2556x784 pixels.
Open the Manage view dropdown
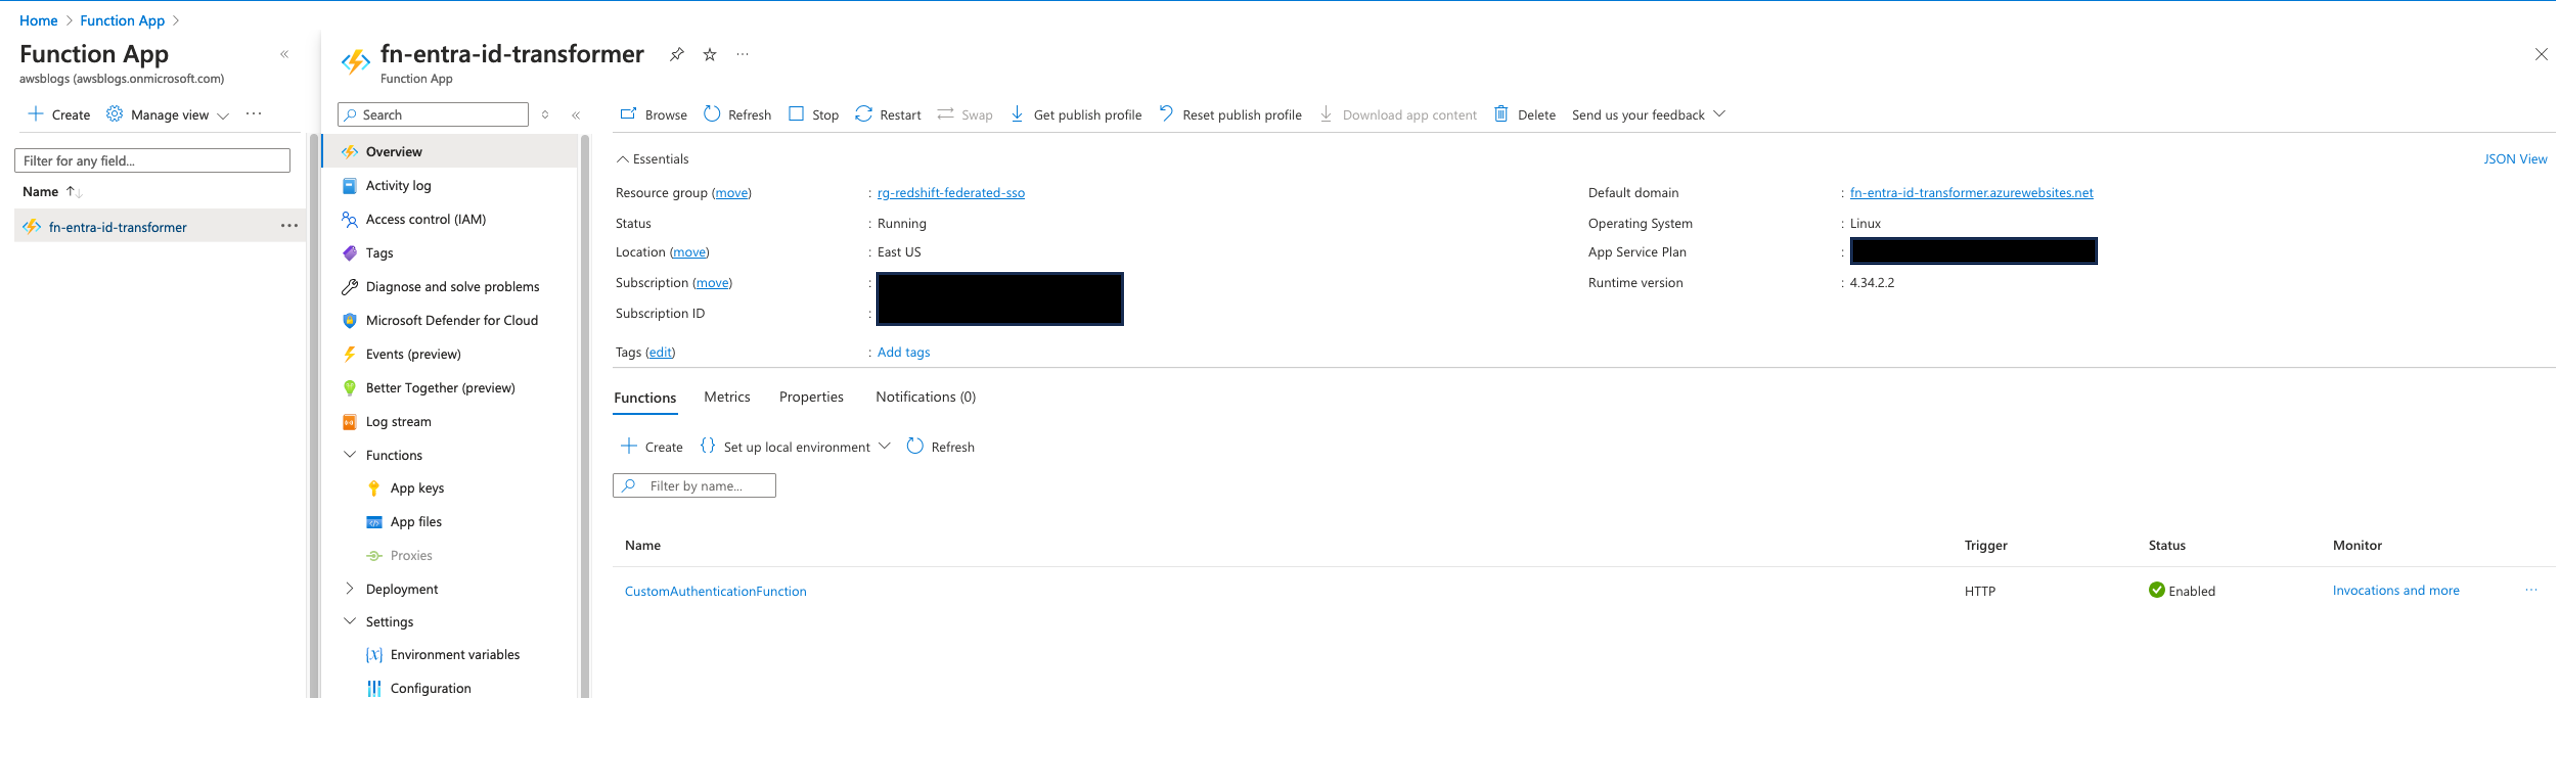coord(168,115)
